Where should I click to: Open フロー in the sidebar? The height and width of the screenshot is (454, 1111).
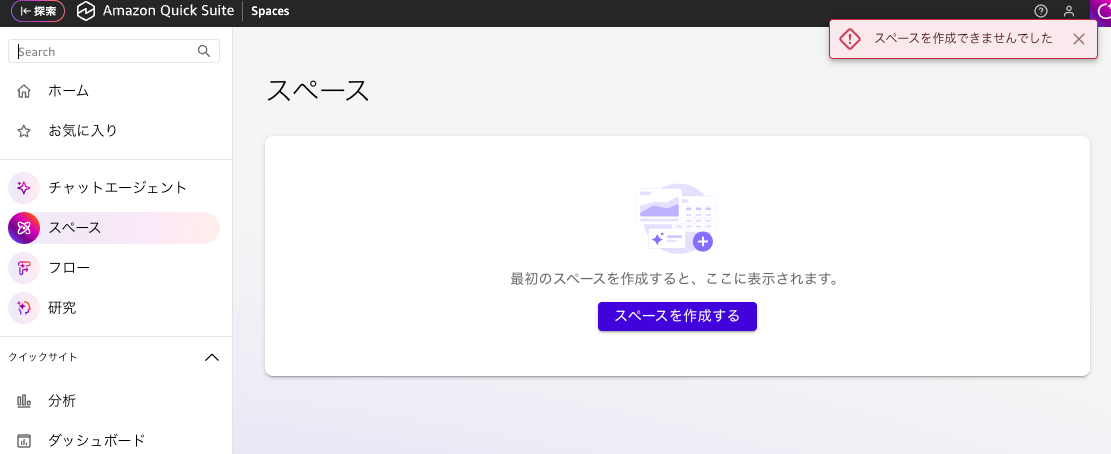coord(113,268)
